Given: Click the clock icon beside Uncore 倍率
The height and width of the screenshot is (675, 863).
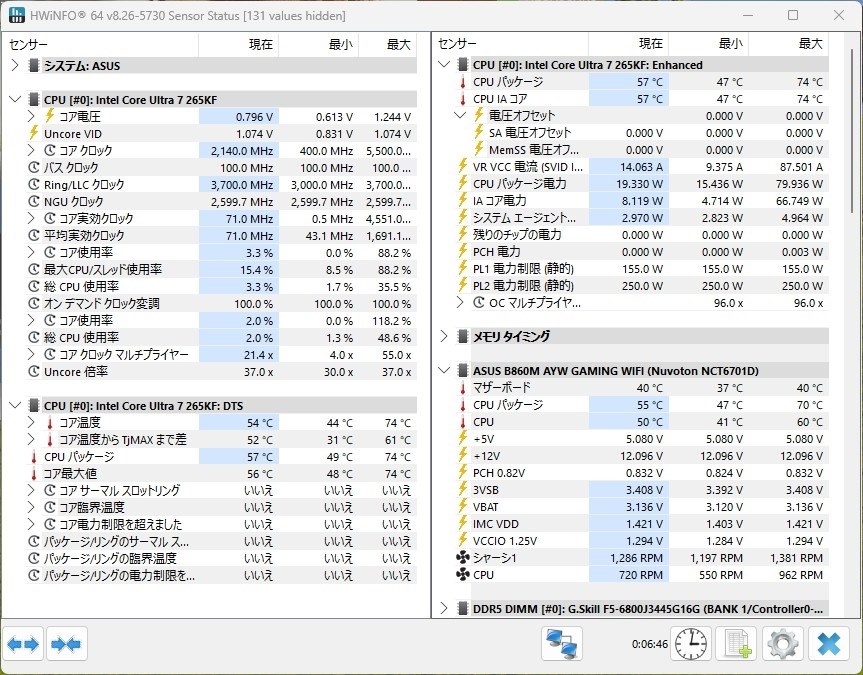Looking at the screenshot, I should pyautogui.click(x=34, y=372).
